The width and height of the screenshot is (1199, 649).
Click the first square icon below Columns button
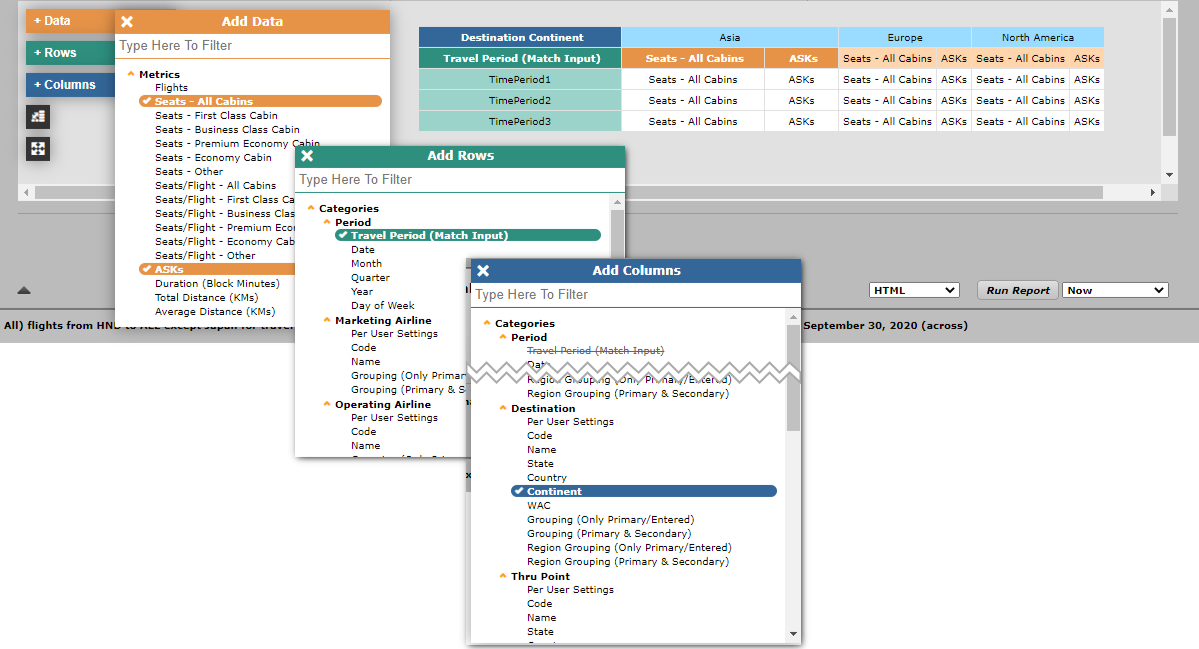38,117
